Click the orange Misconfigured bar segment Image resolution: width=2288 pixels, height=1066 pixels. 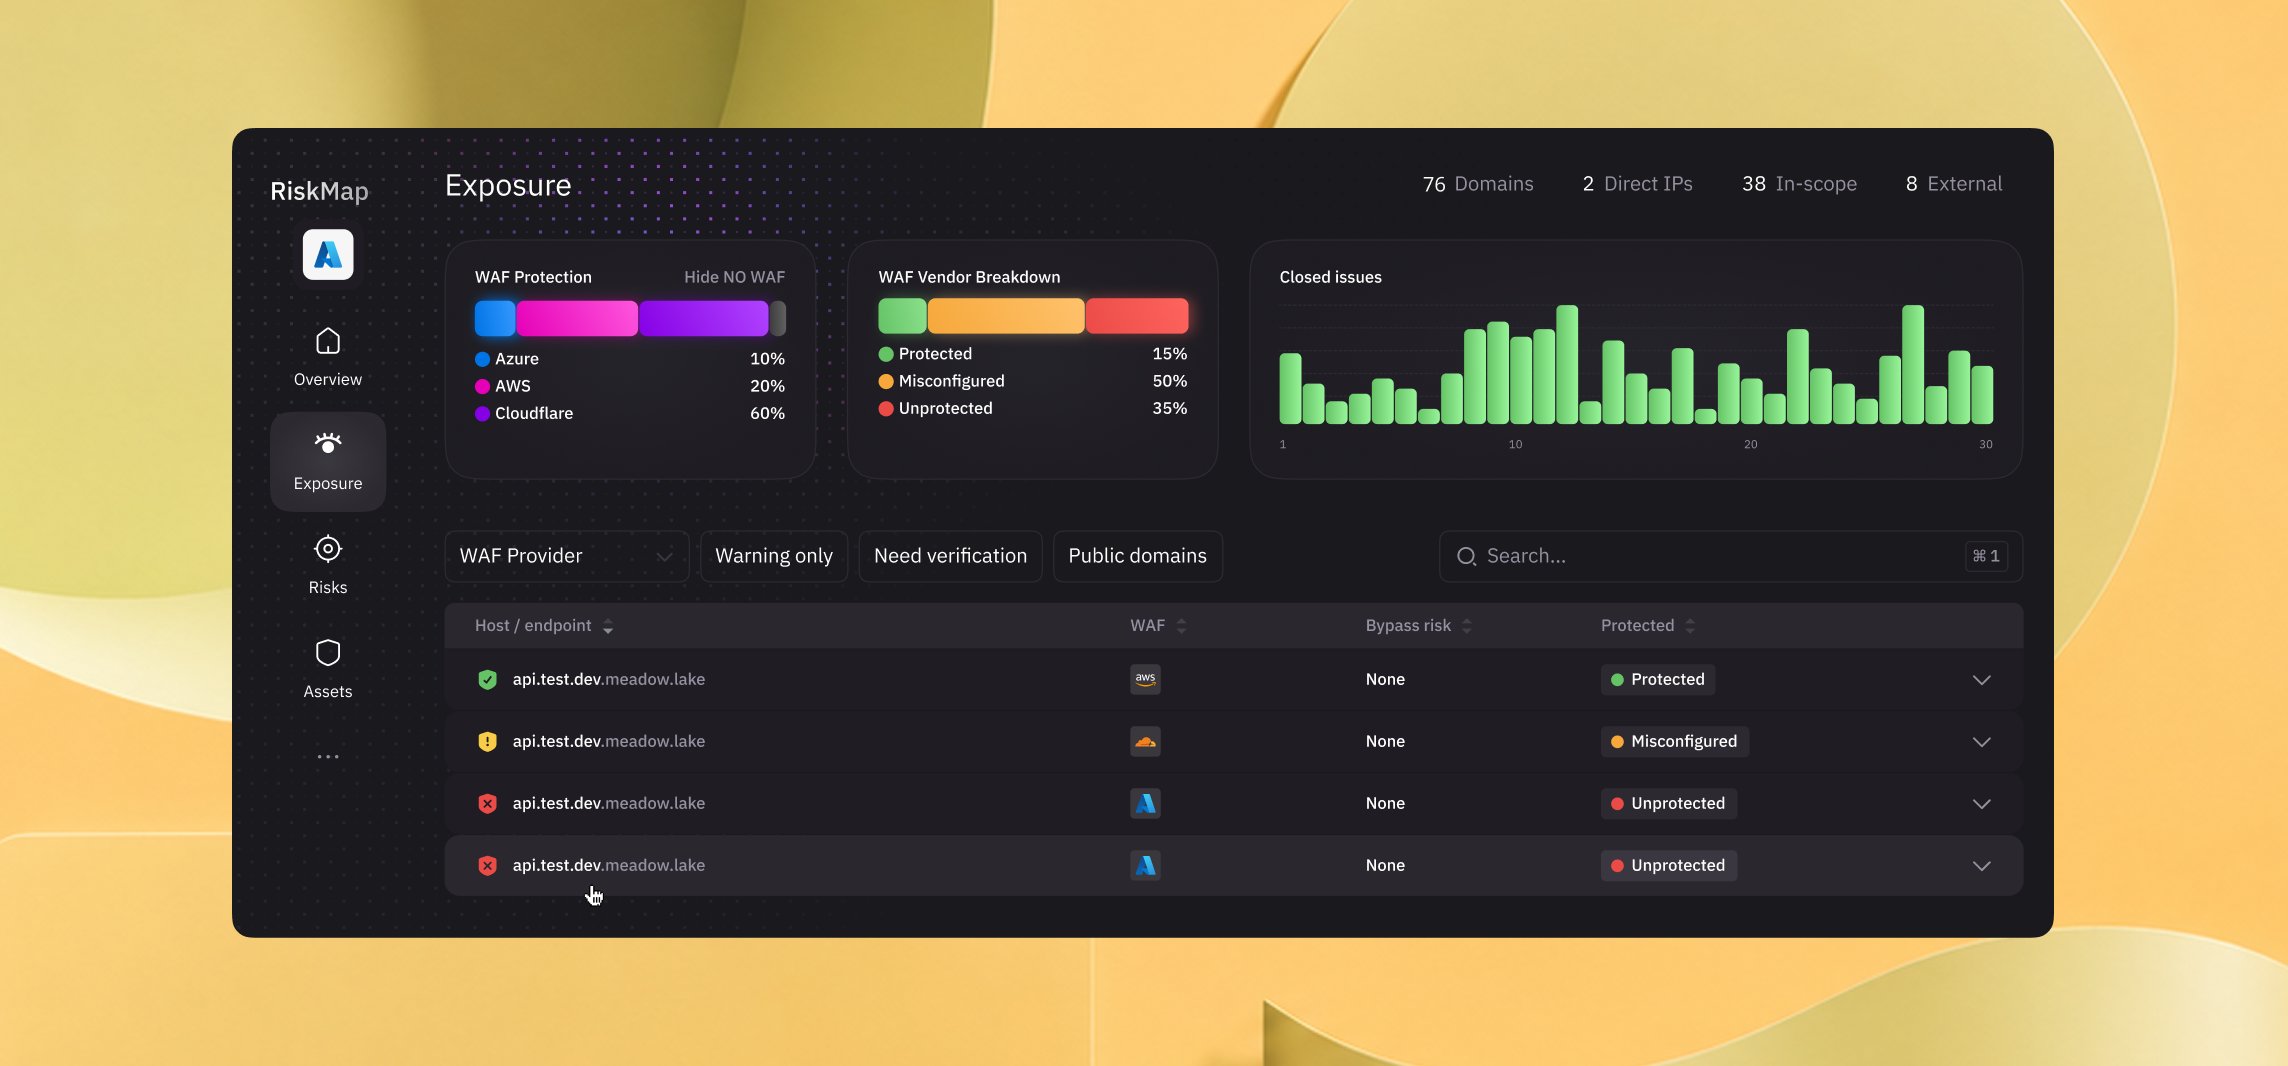1006,316
